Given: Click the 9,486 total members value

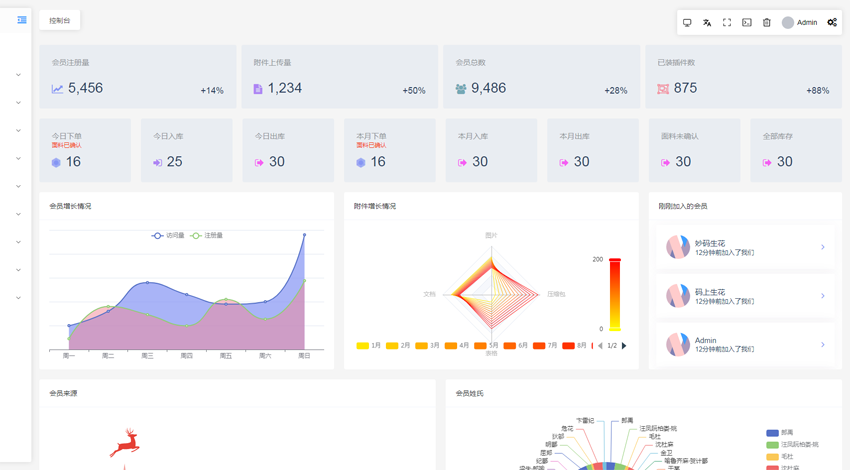Looking at the screenshot, I should tap(488, 88).
